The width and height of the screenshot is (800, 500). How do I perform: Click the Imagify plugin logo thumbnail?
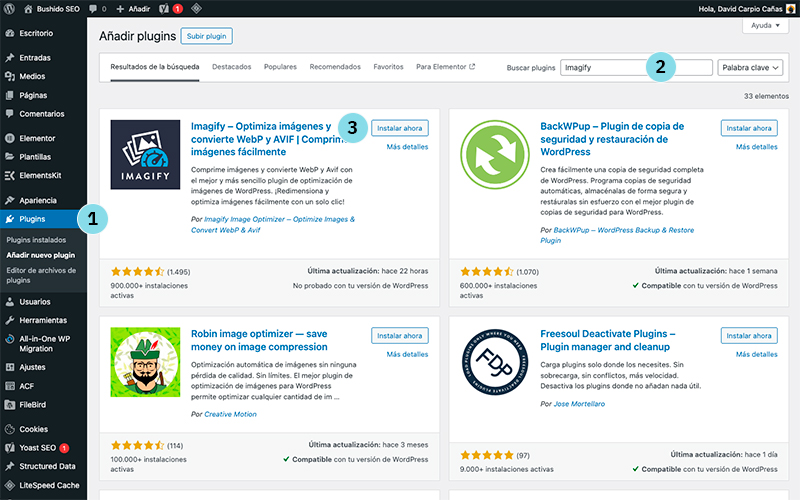(x=145, y=155)
